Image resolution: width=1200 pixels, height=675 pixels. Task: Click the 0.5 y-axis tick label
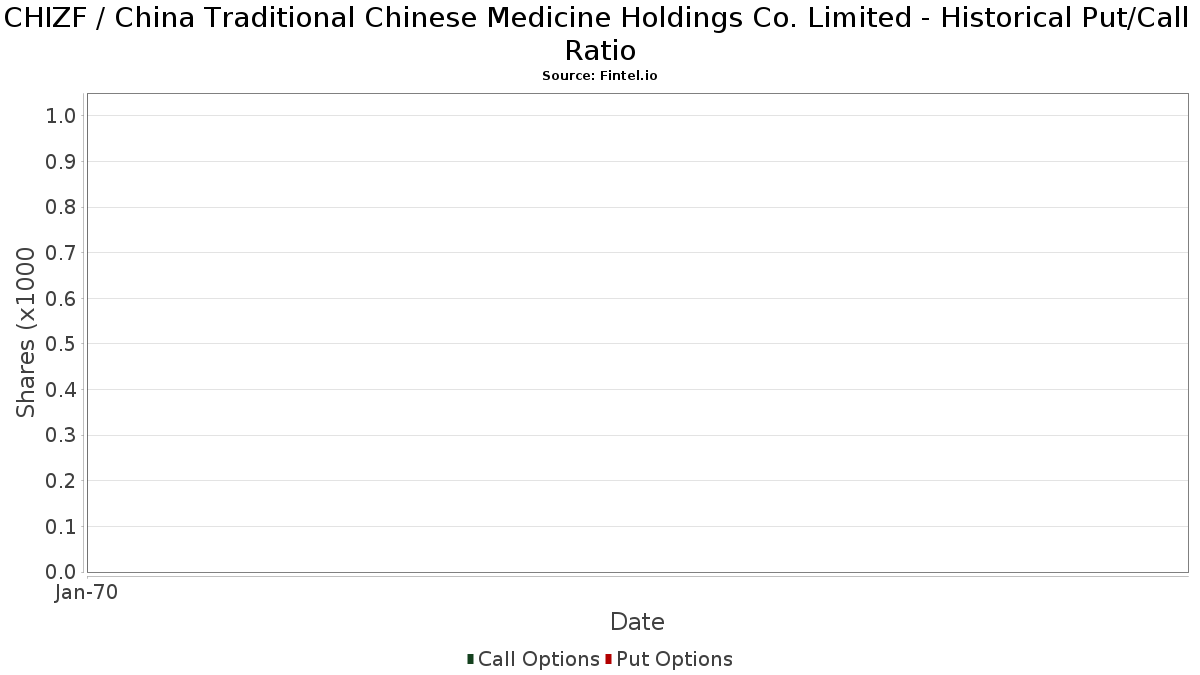pos(61,344)
